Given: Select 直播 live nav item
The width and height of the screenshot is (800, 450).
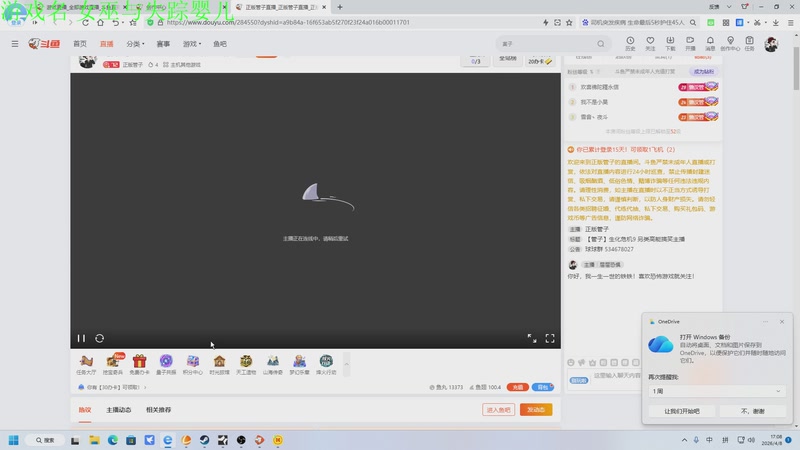Looking at the screenshot, I should point(107,44).
